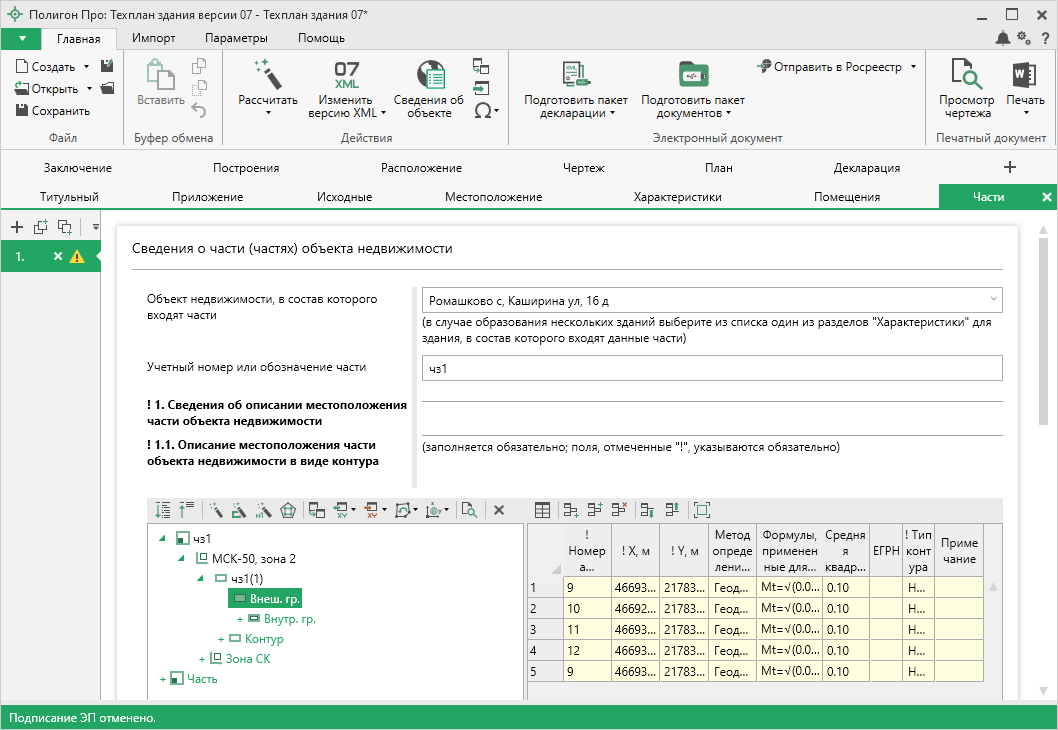Click the notification bell icon
The image size is (1058, 730).
tap(1003, 38)
